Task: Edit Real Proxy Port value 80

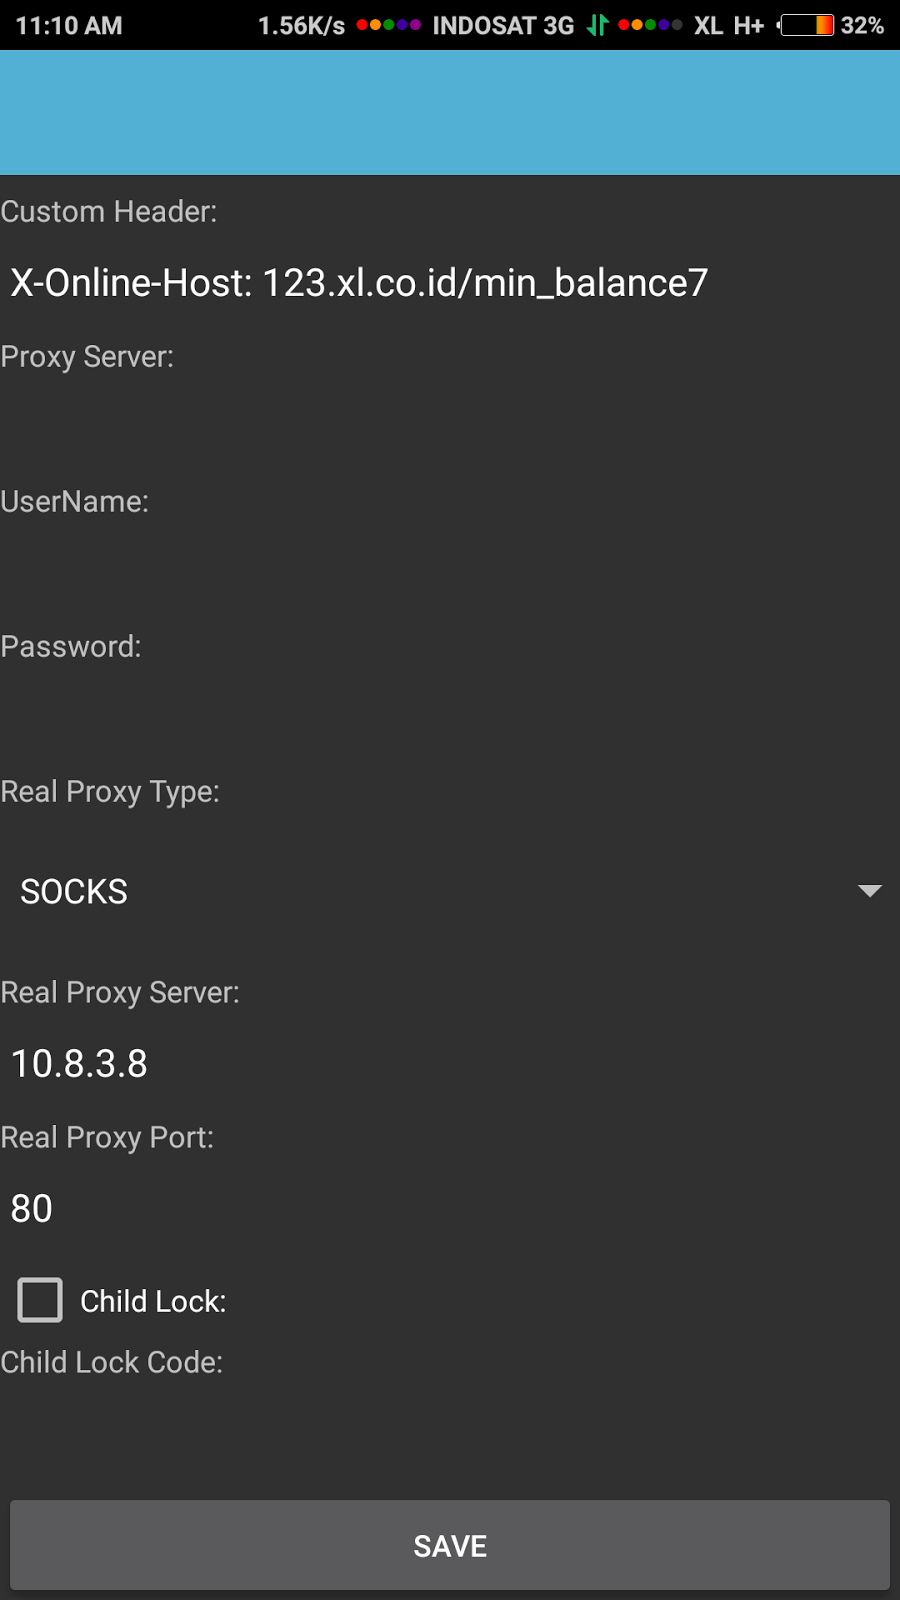Action: tap(450, 1209)
